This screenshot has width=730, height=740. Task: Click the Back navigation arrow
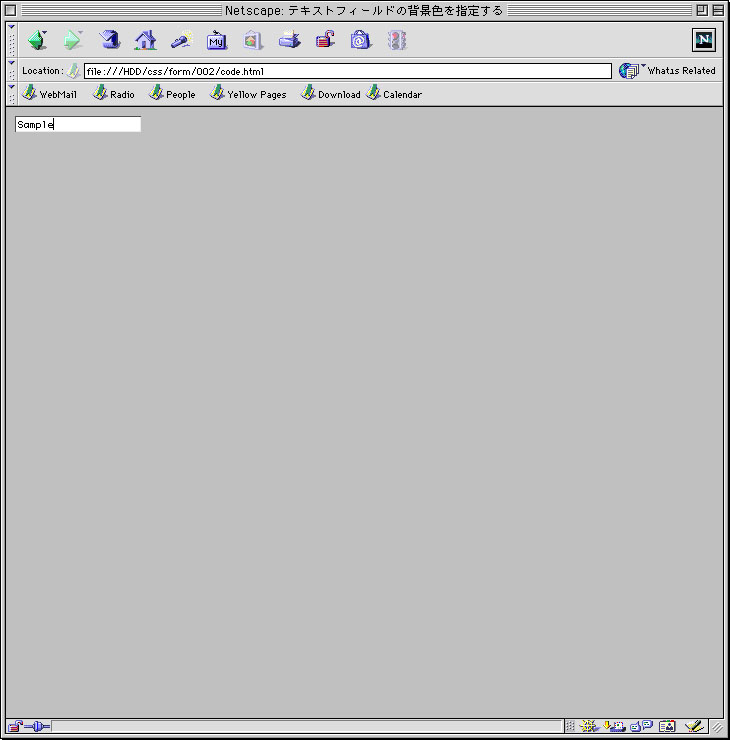pyautogui.click(x=37, y=40)
